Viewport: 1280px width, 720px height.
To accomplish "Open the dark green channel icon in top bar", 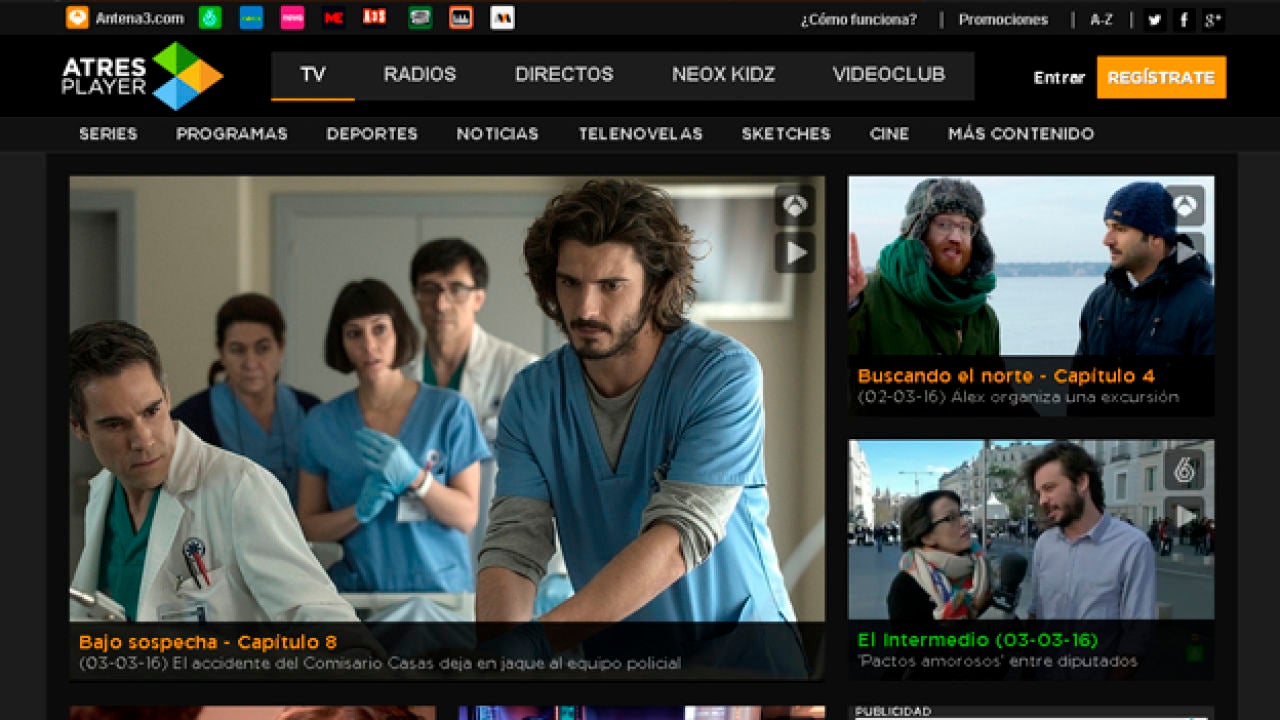I will [420, 18].
